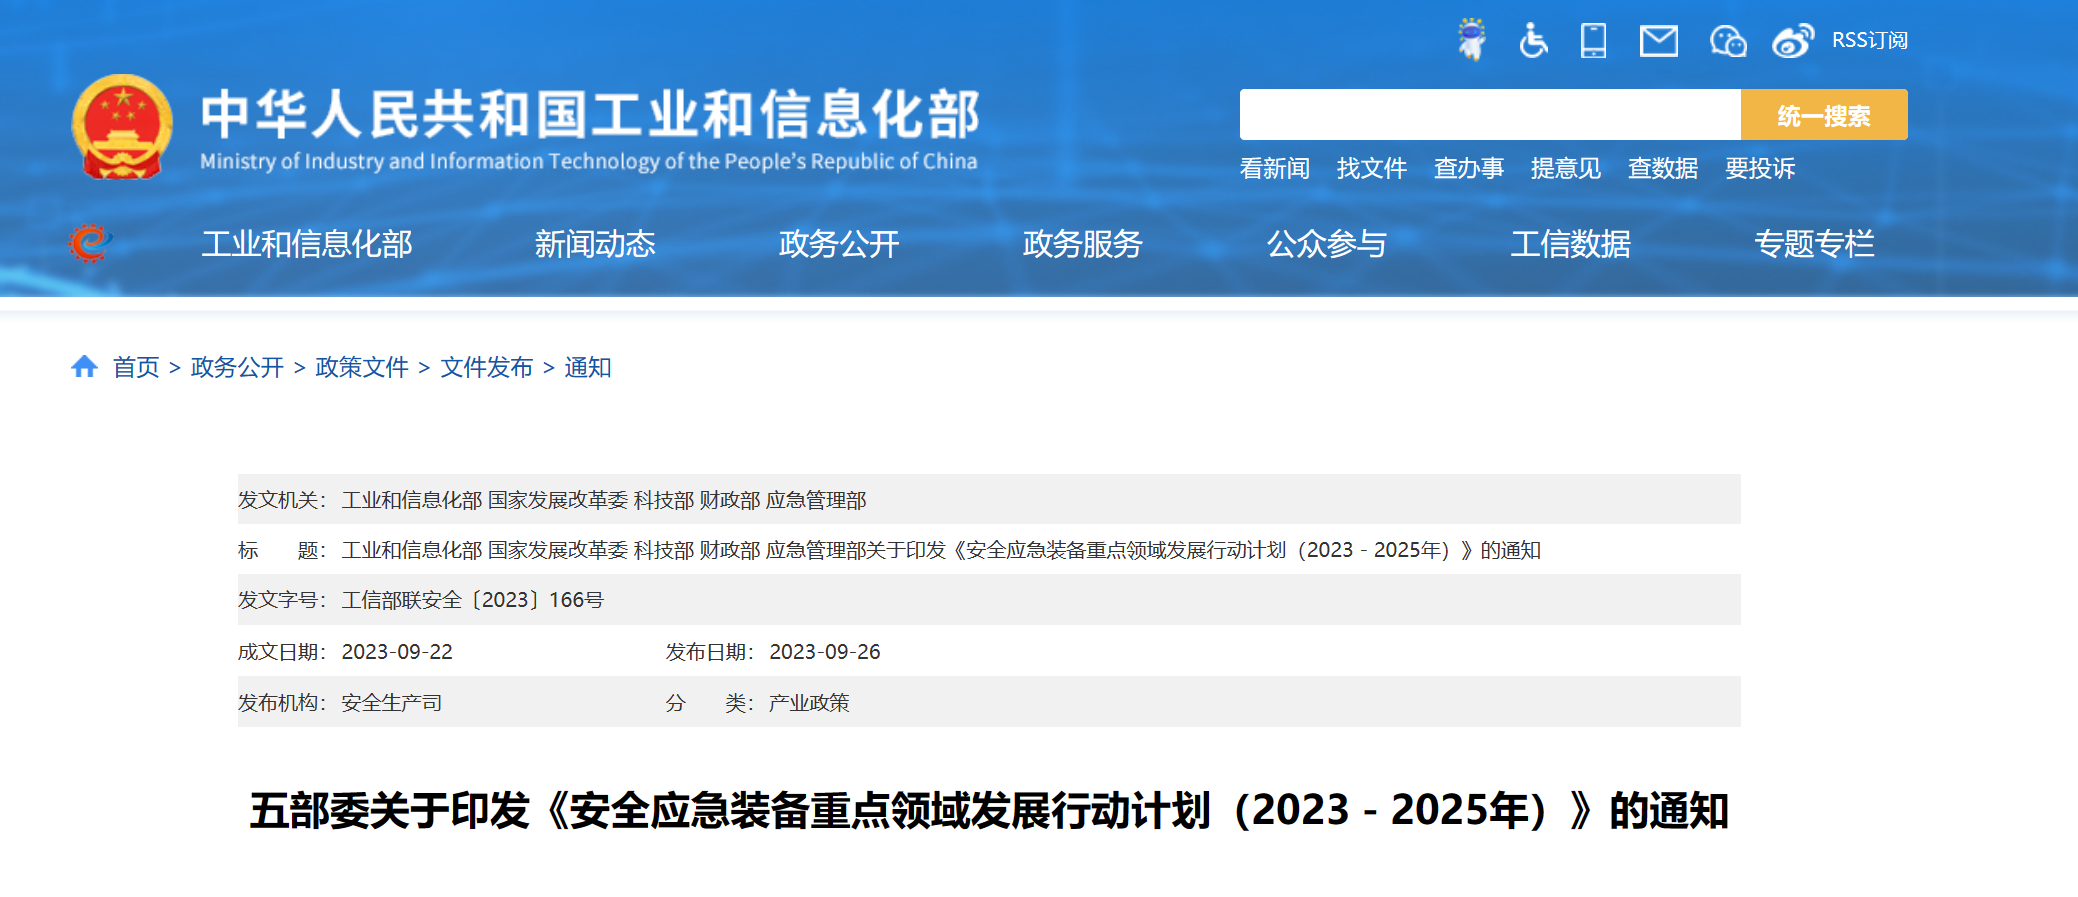Click inside the search text field
Viewport: 2078px width, 897px height.
[x=1489, y=115]
